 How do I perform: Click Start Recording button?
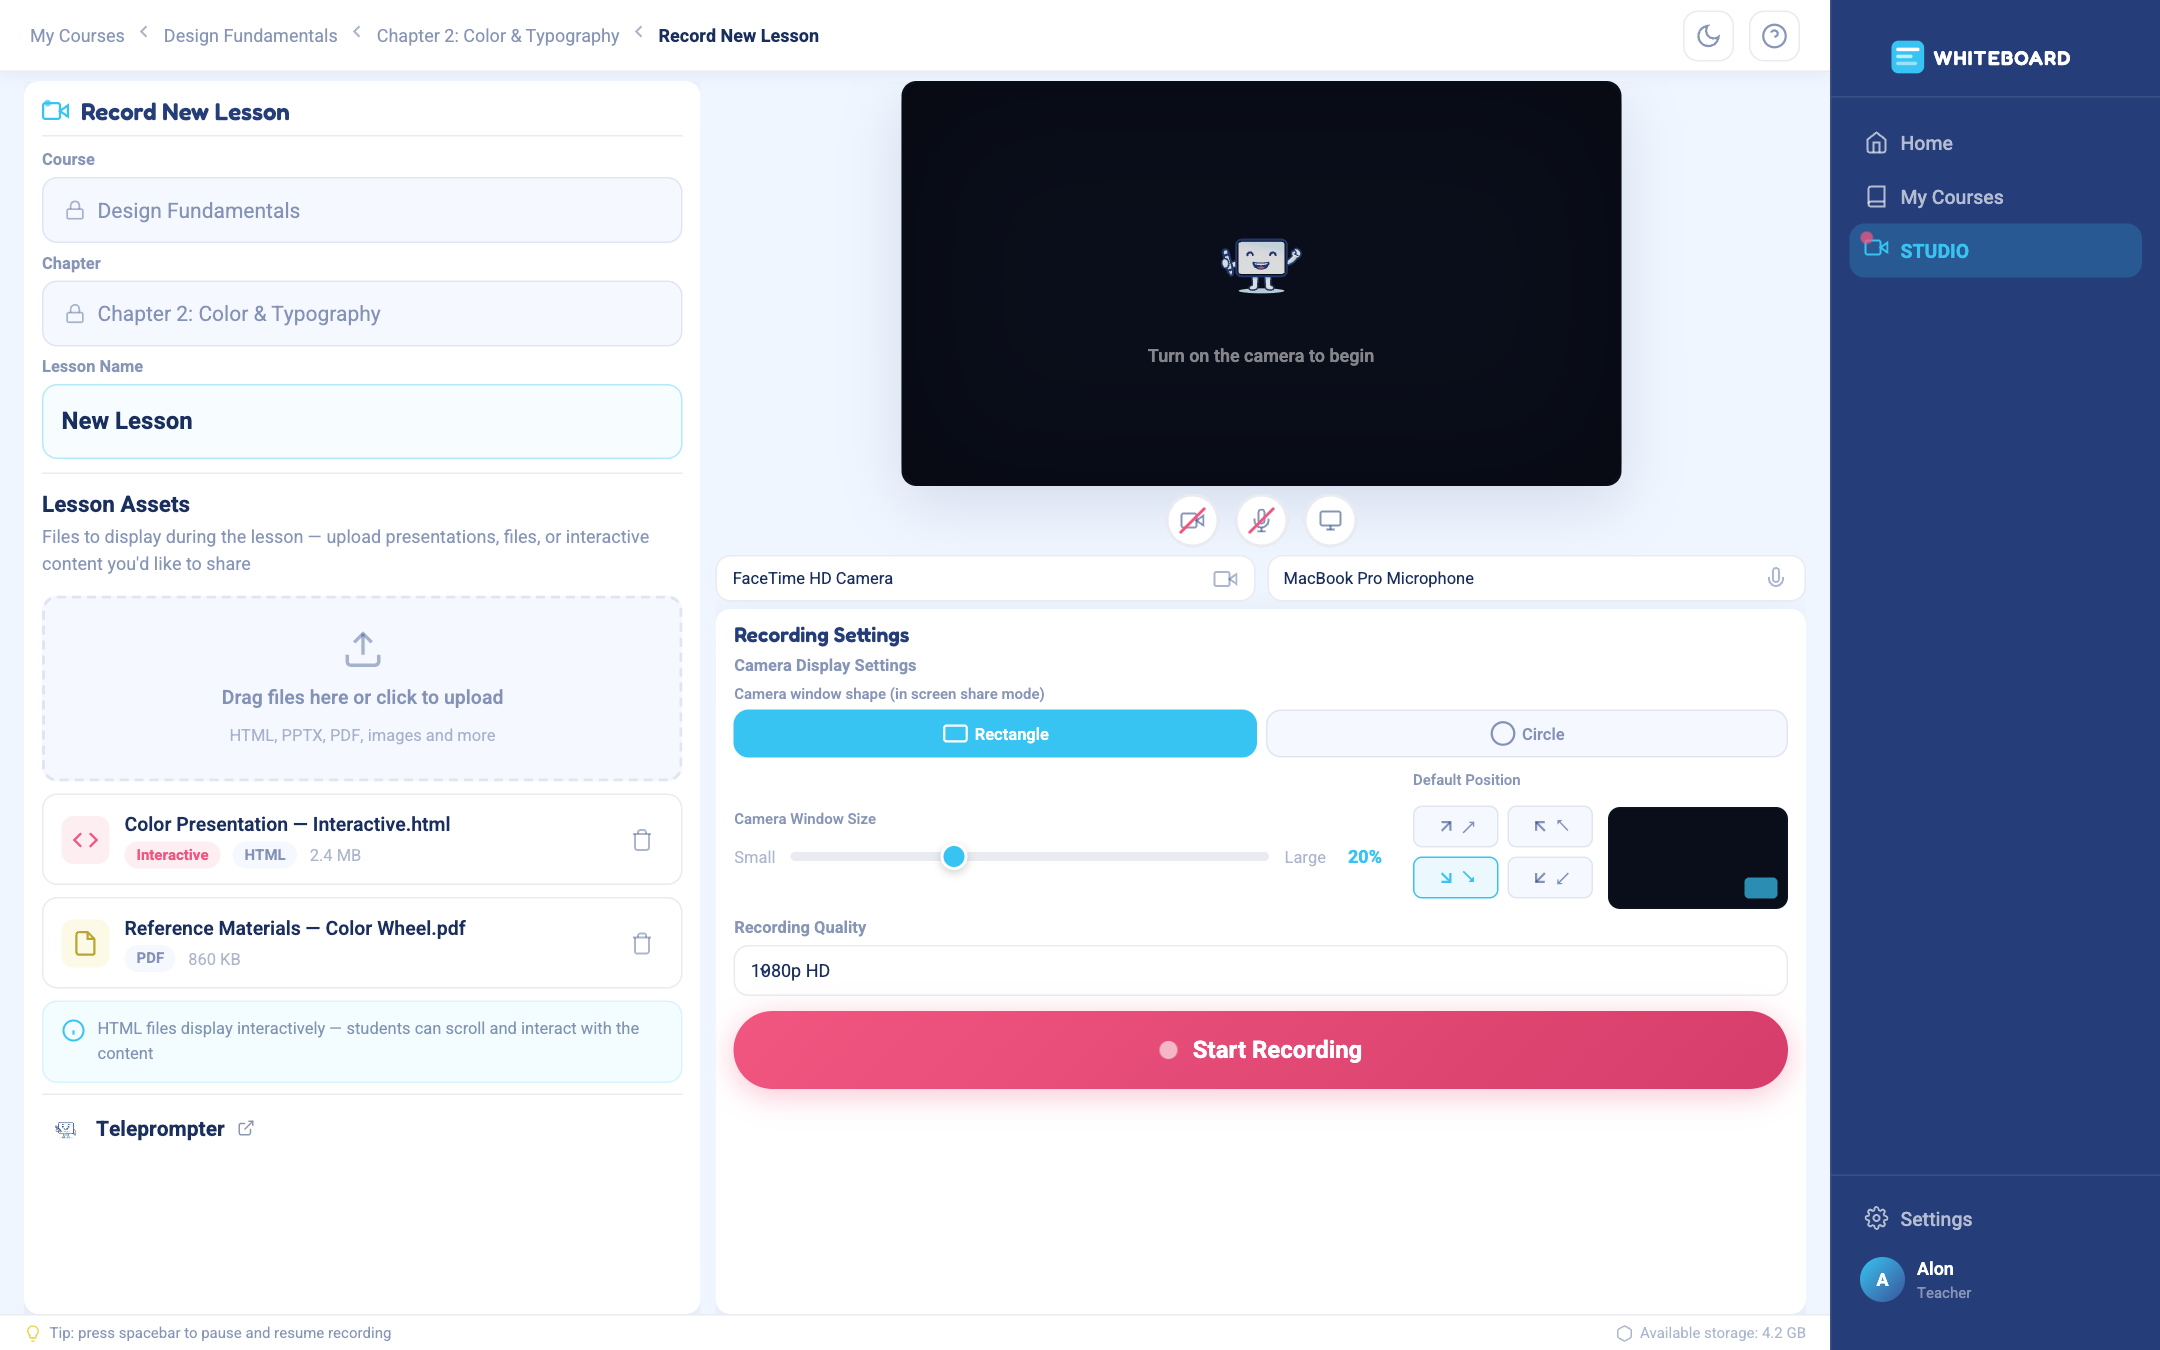click(1260, 1050)
